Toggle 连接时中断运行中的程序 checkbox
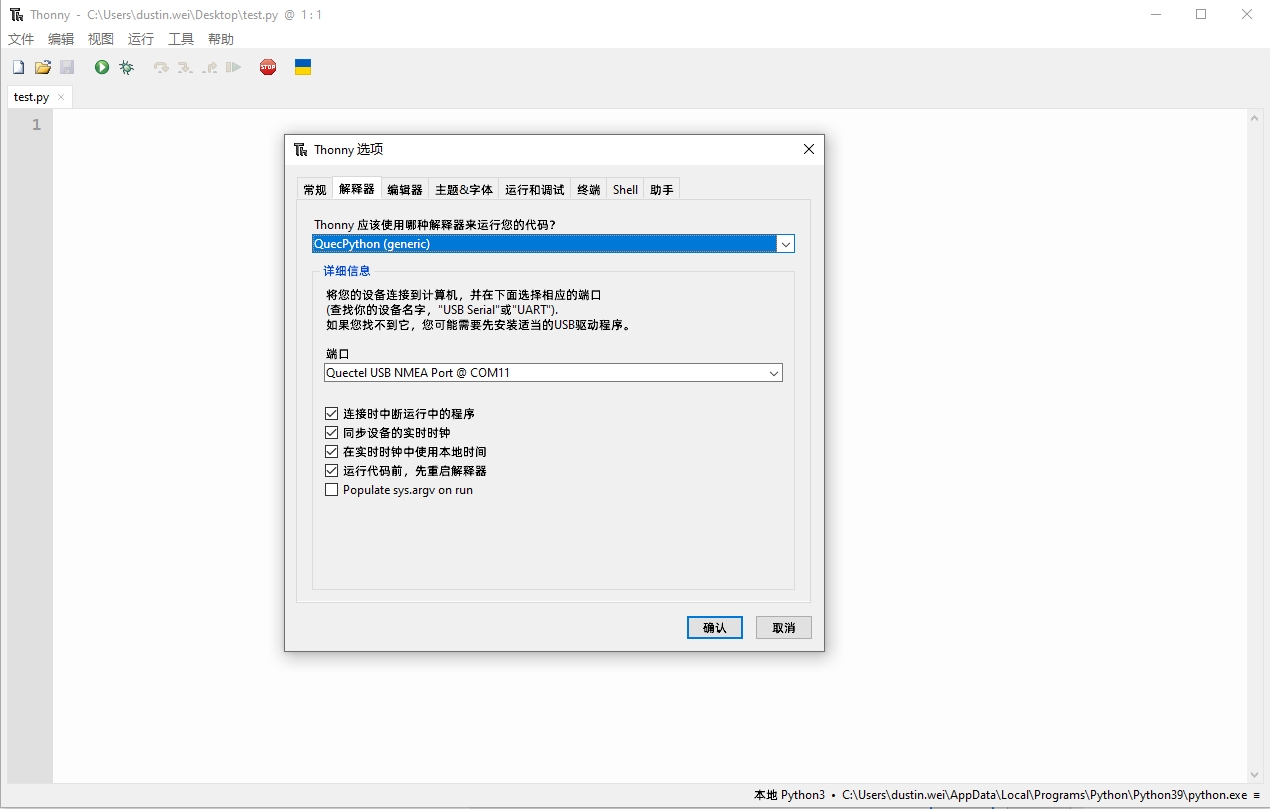The height and width of the screenshot is (809, 1270). [x=332, y=413]
